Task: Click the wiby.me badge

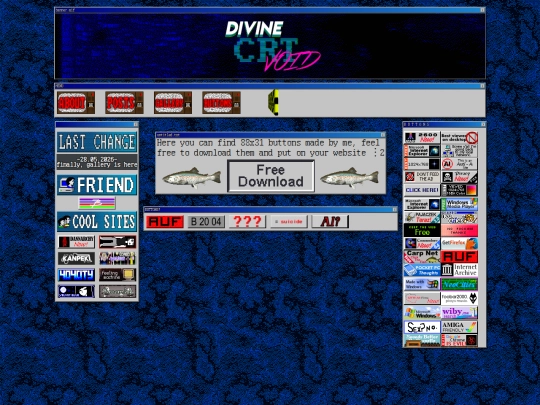Action: pyautogui.click(x=459, y=313)
